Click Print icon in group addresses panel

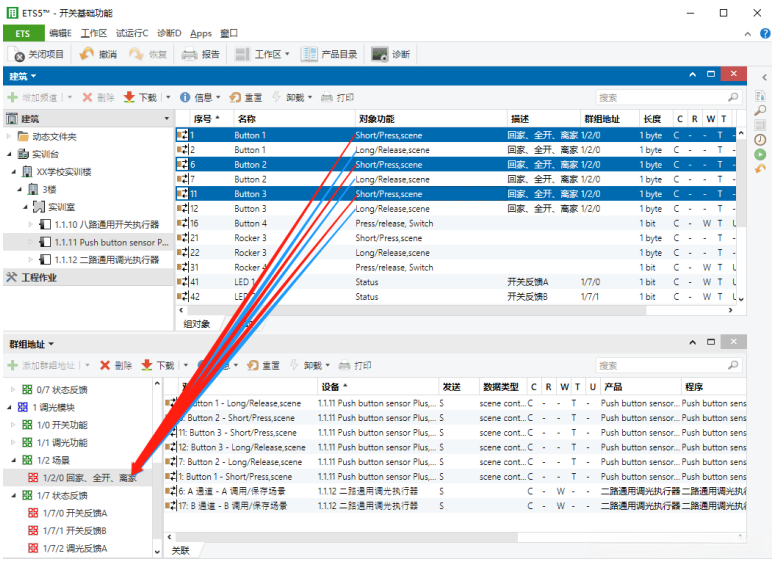pos(344,366)
